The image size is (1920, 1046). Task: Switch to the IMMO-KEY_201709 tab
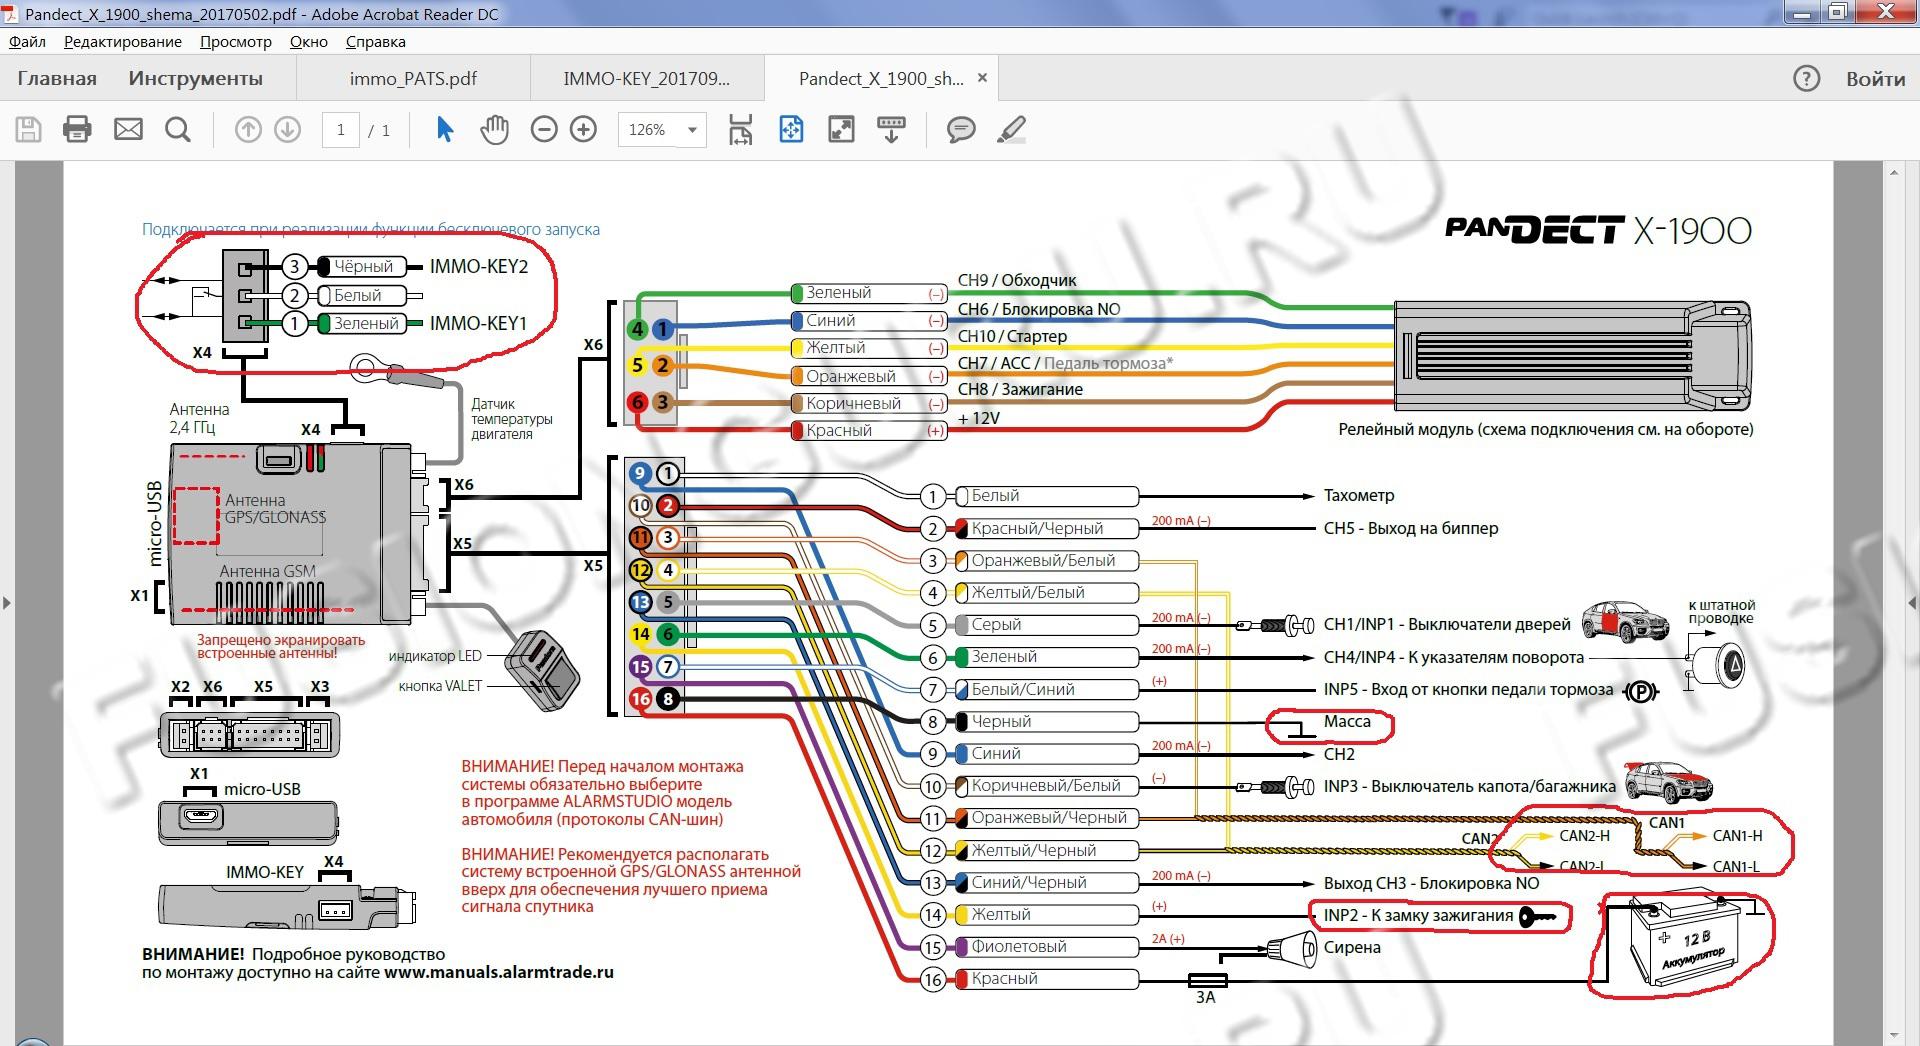[x=647, y=78]
